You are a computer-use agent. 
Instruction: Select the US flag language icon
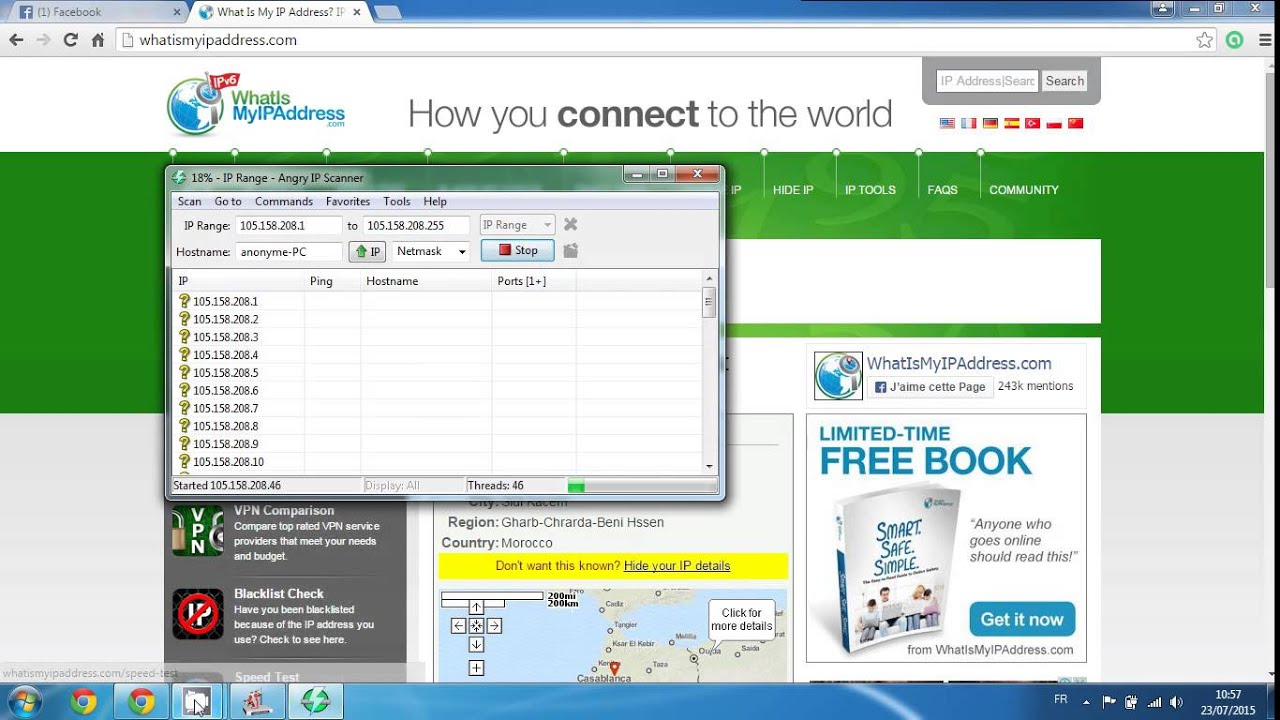(947, 123)
